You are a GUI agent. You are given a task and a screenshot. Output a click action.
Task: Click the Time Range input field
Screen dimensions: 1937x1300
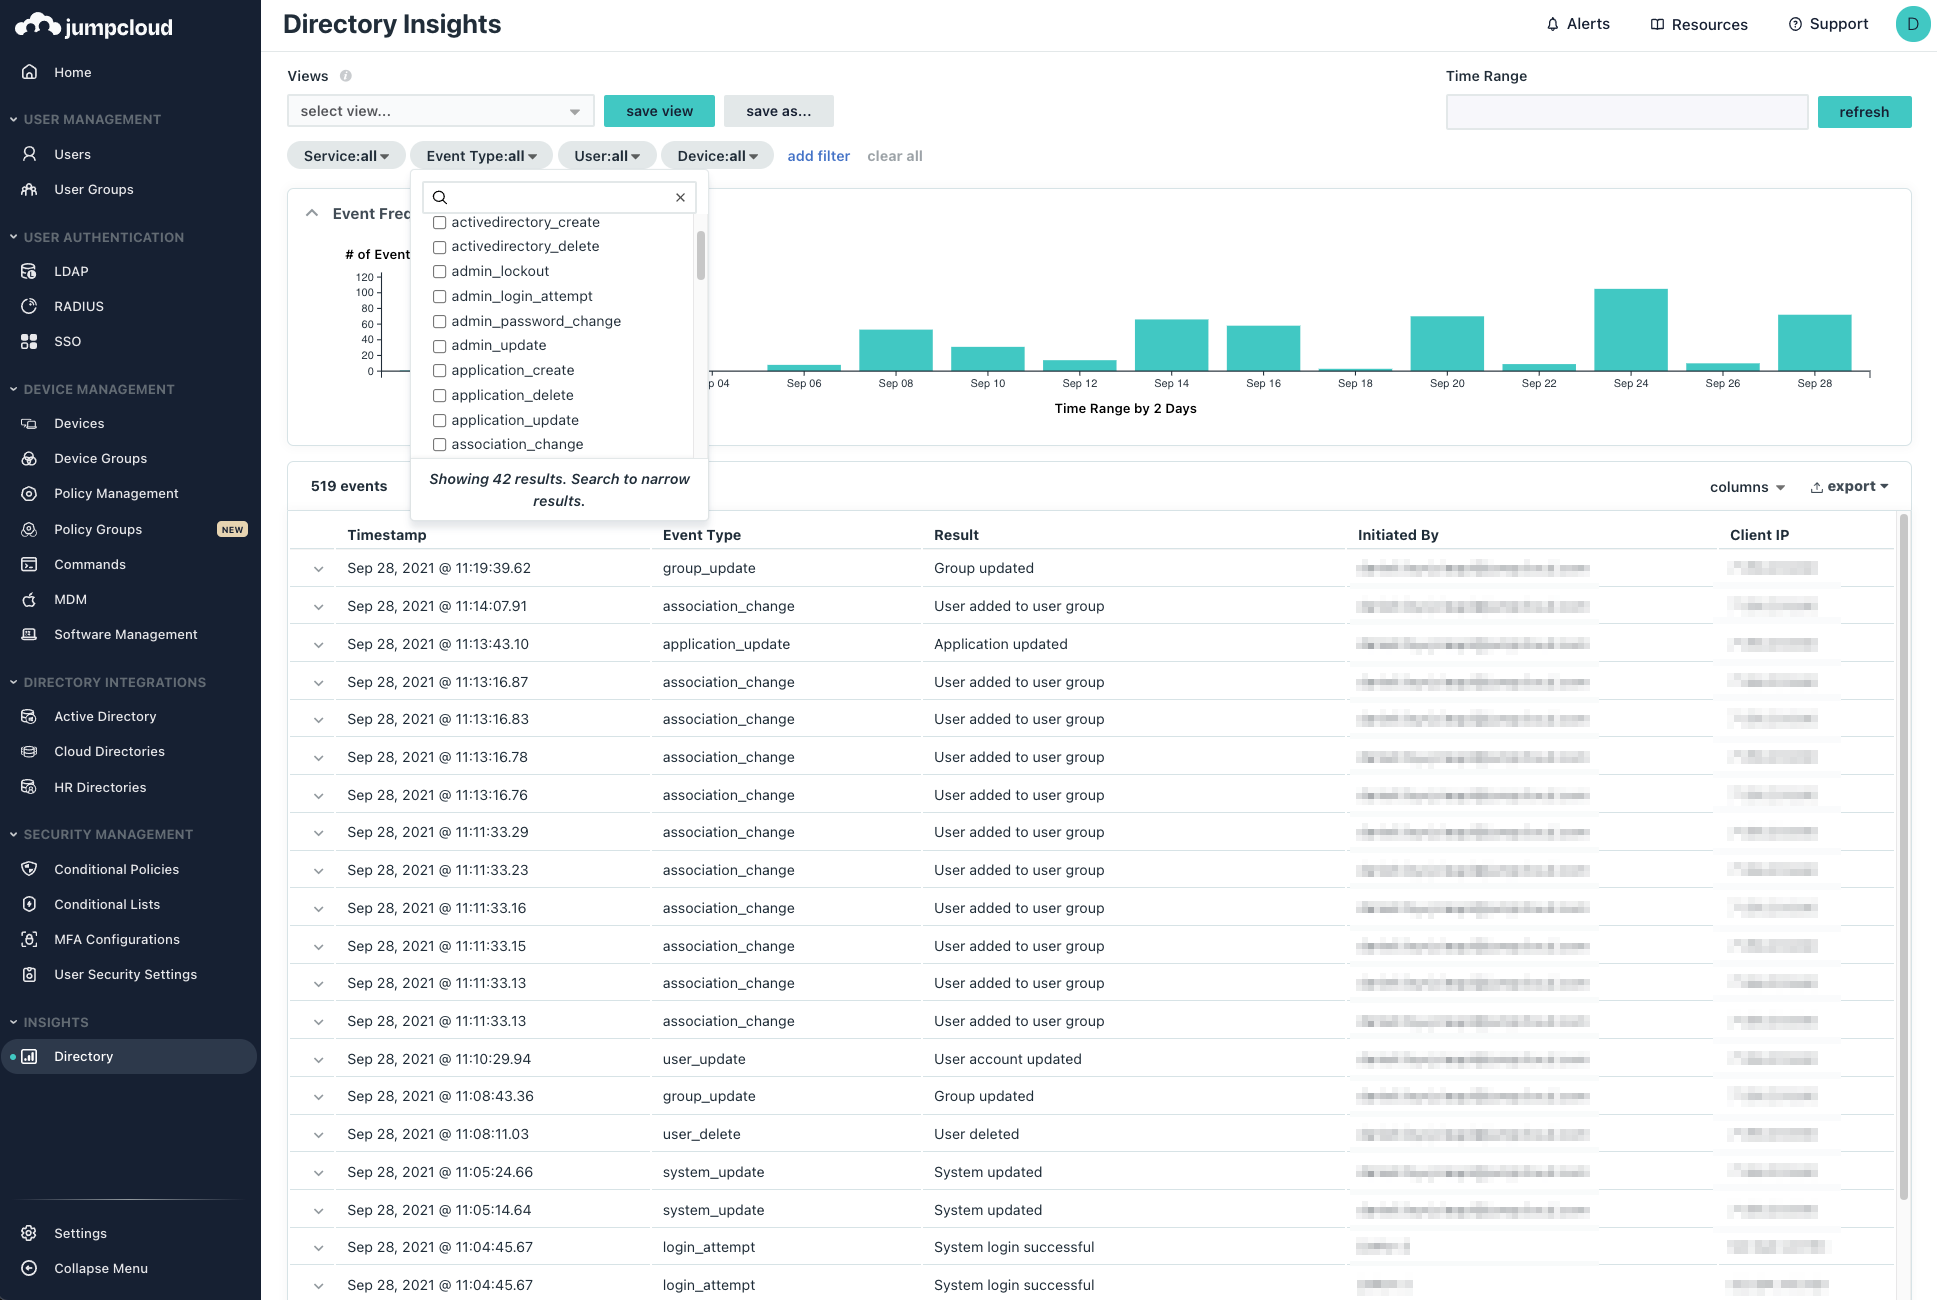[1626, 112]
